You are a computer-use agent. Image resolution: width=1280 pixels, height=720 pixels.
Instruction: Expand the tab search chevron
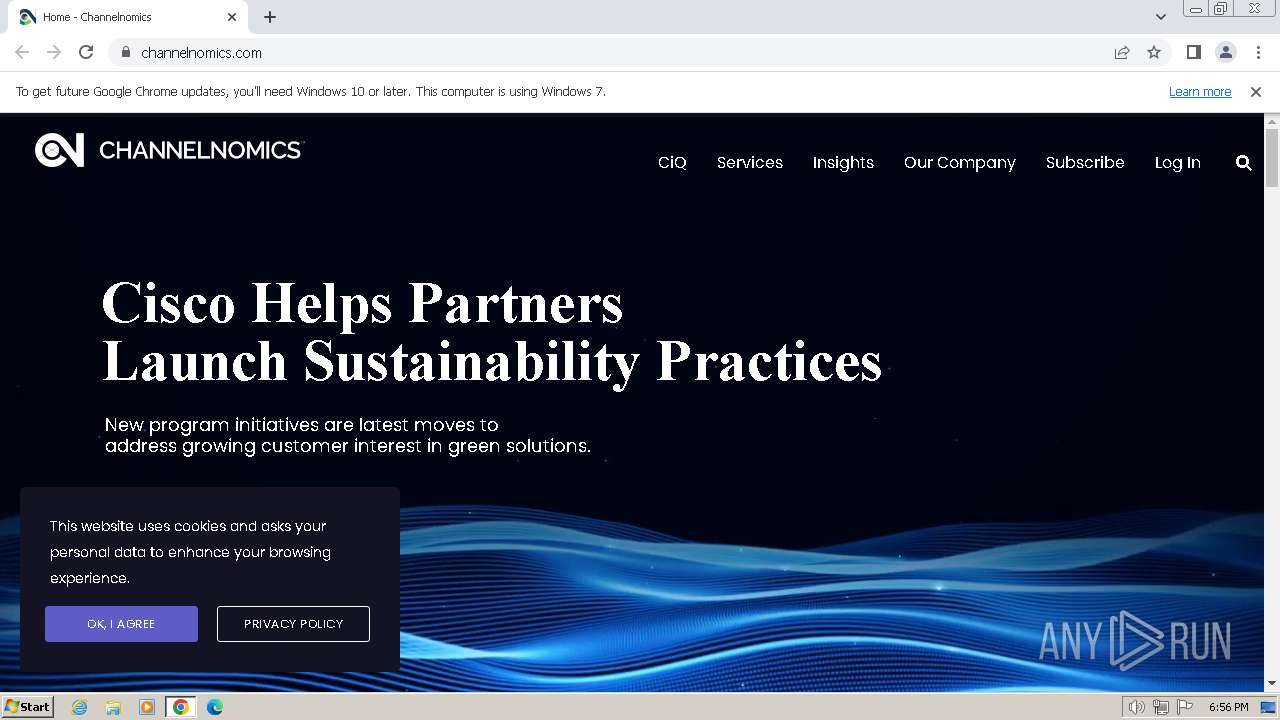(1160, 17)
